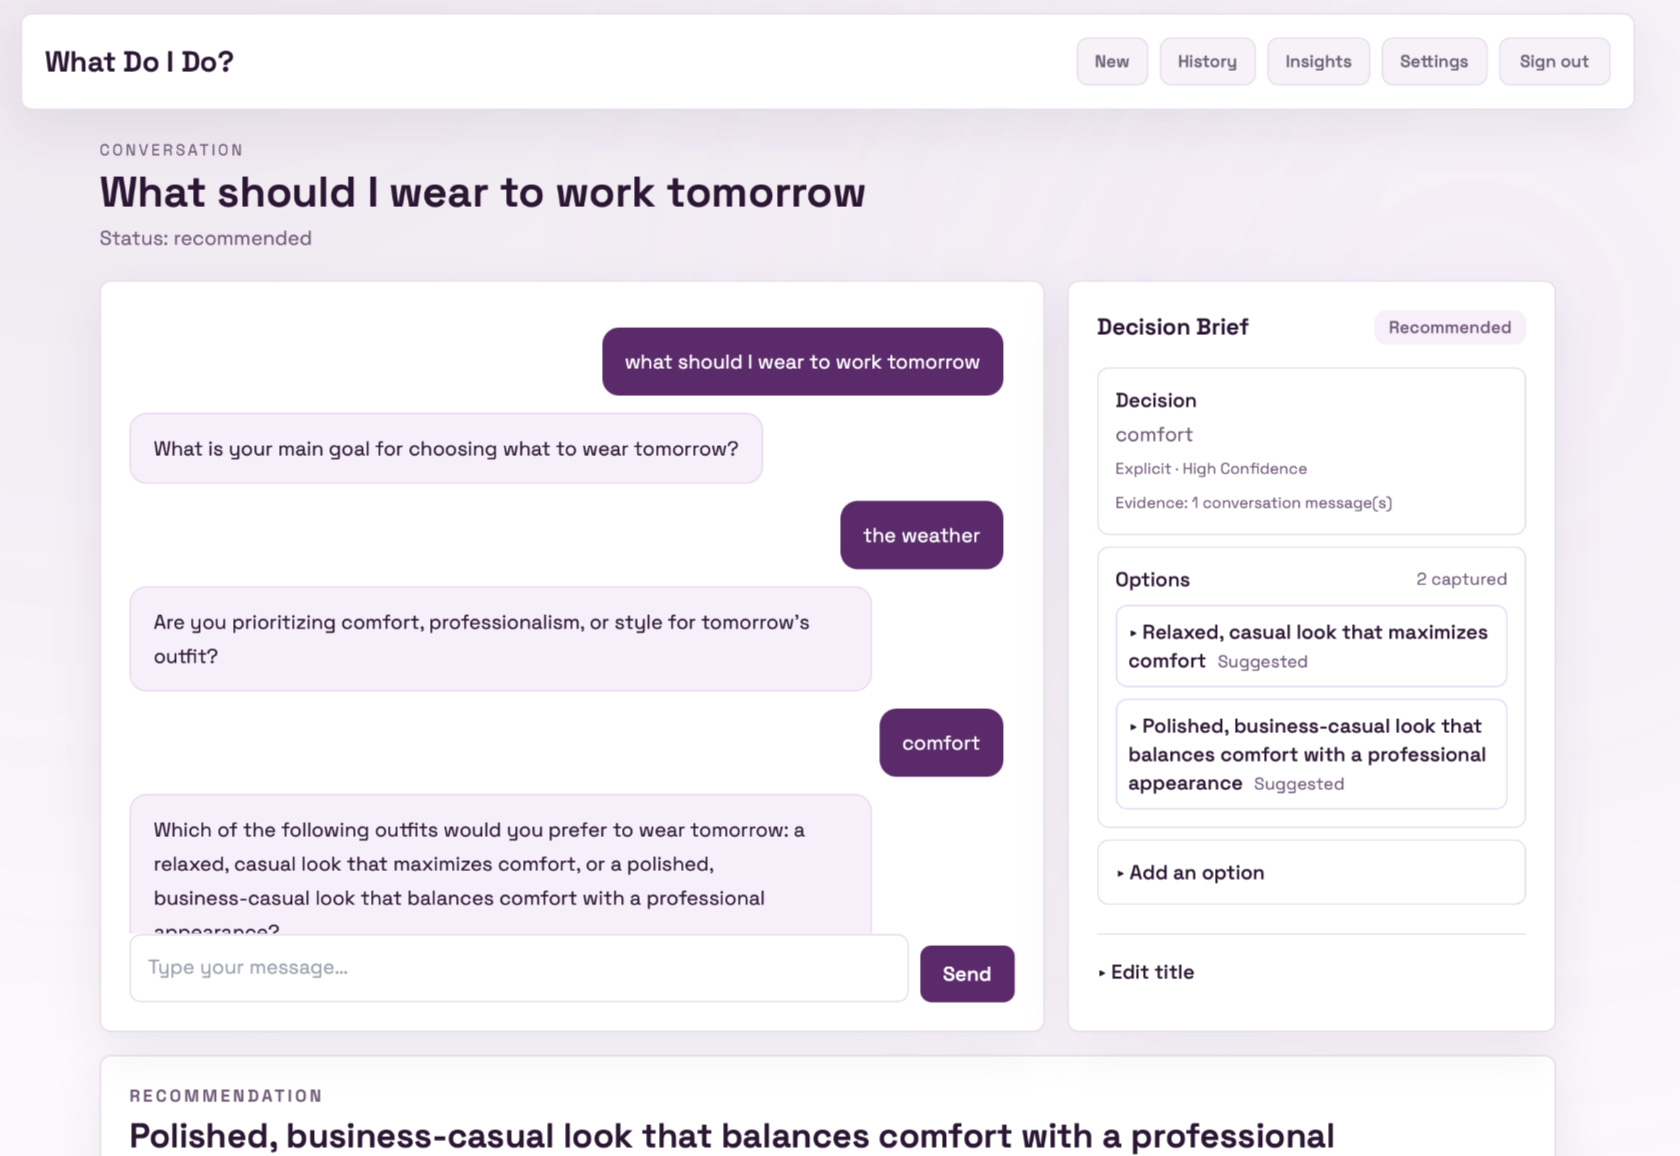
Task: Click Sign out
Action: [x=1554, y=62]
